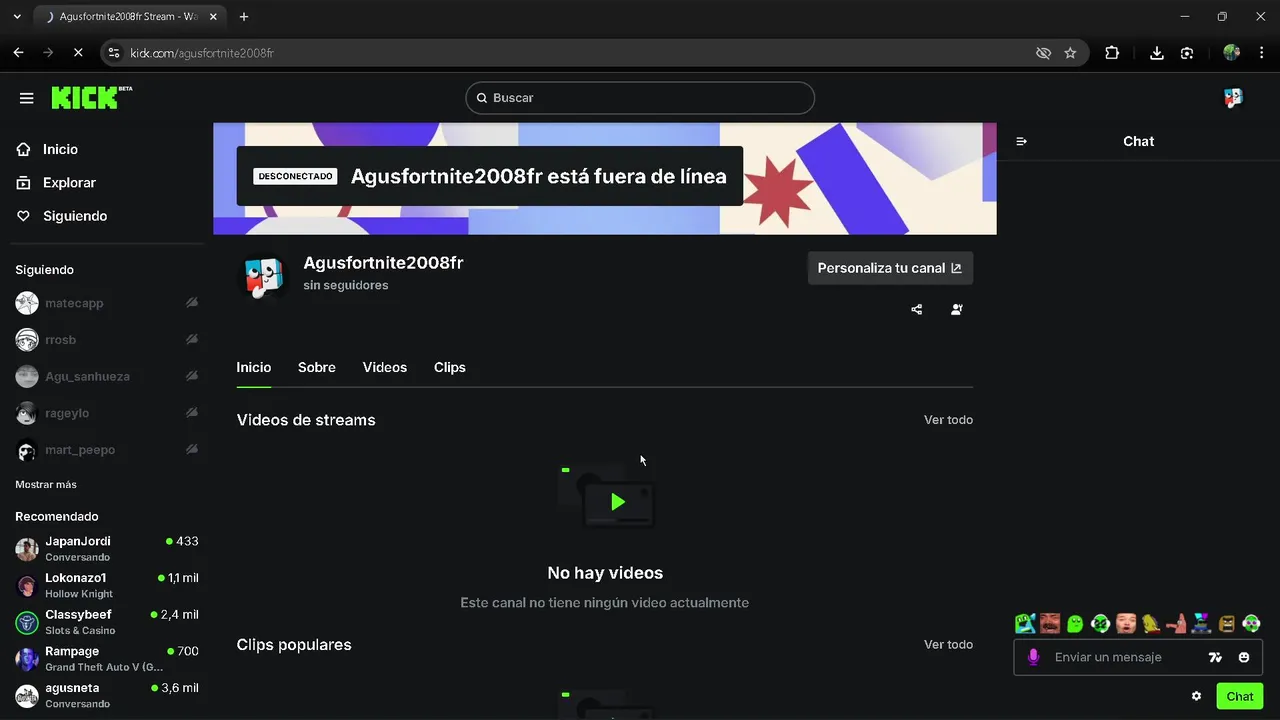
Task: Click the Siguiendo heart icon
Action: (24, 216)
